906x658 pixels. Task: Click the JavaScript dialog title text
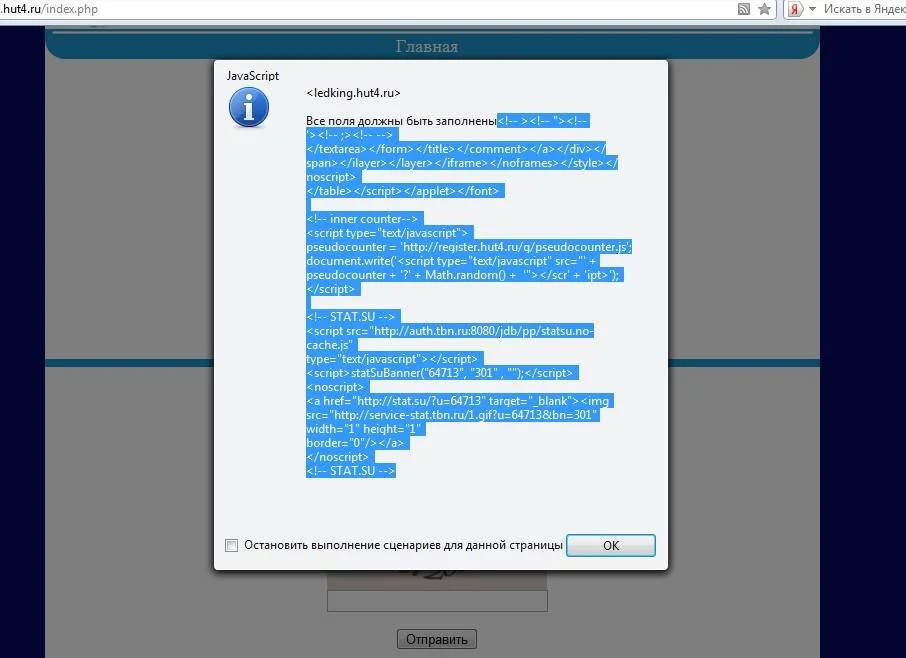point(253,76)
